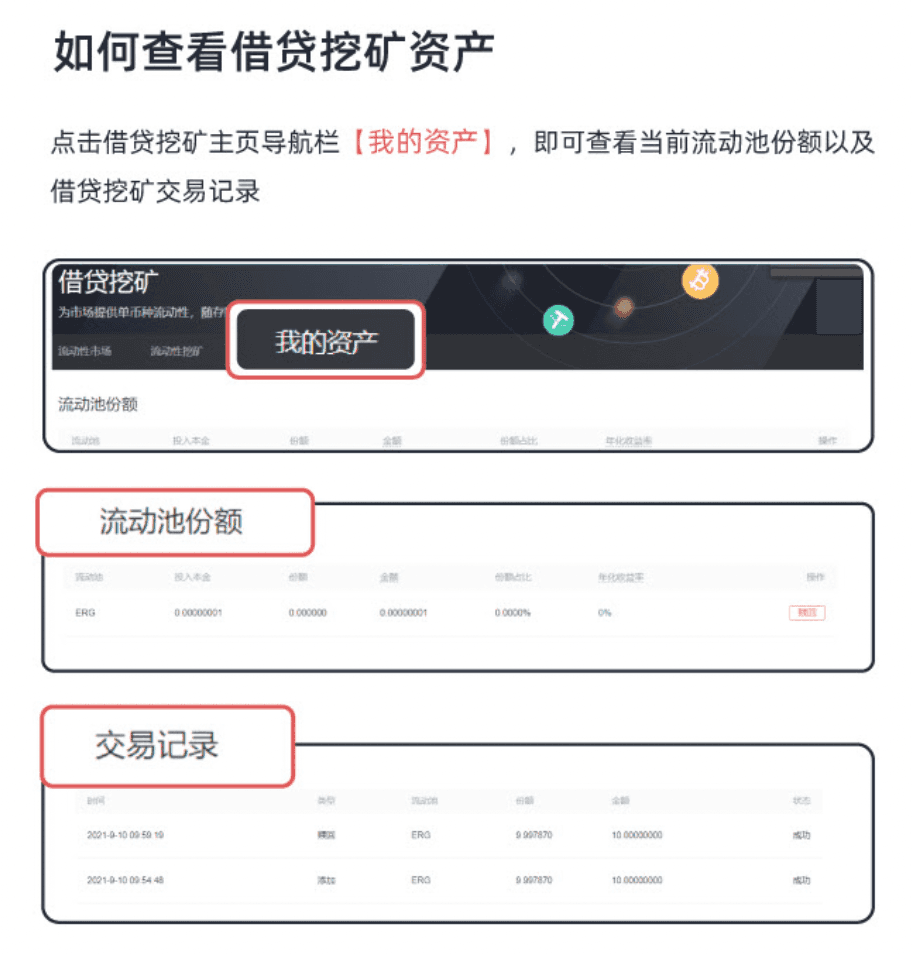
Task: Select the ERG row in 流动池份额 table
Action: pyautogui.click(x=450, y=613)
